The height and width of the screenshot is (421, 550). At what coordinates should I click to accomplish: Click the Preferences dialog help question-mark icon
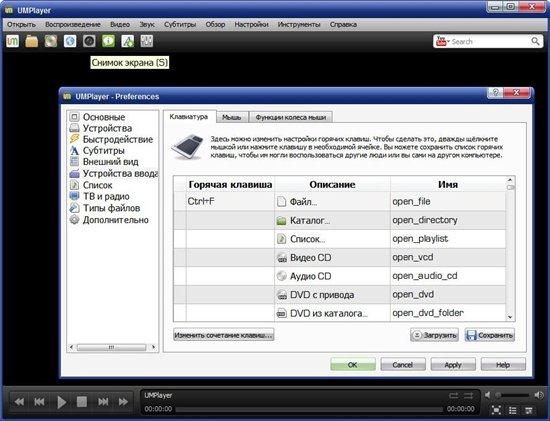point(495,93)
